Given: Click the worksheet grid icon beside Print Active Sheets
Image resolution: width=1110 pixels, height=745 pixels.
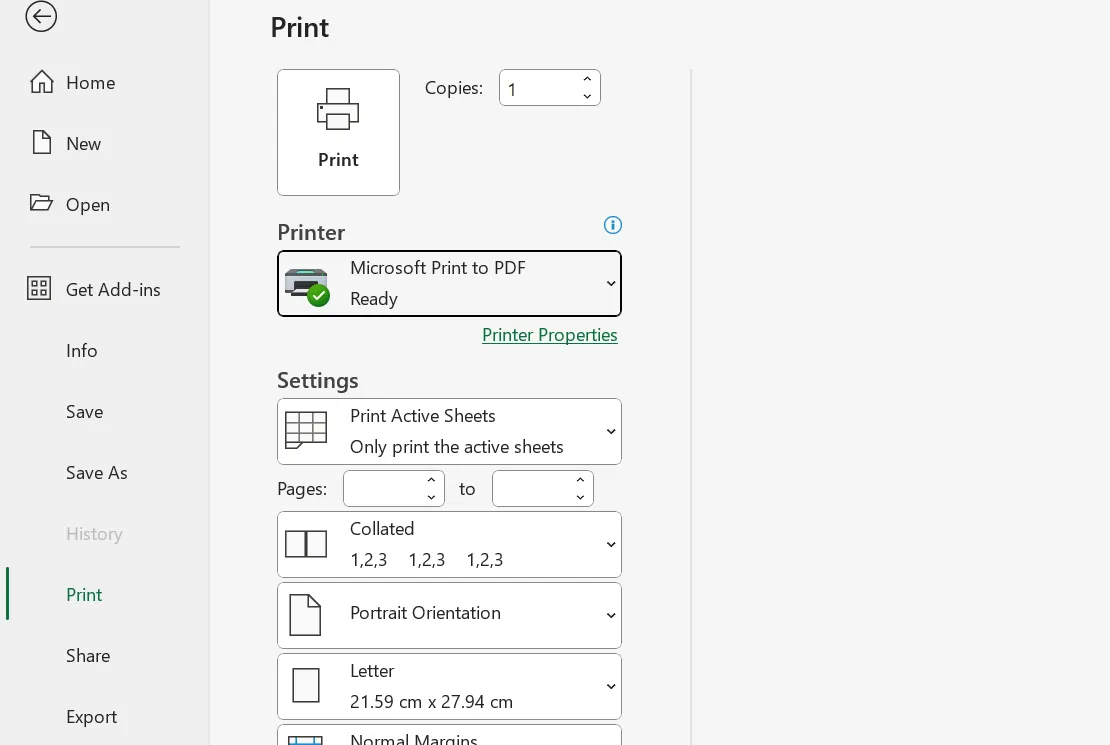Looking at the screenshot, I should point(306,429).
